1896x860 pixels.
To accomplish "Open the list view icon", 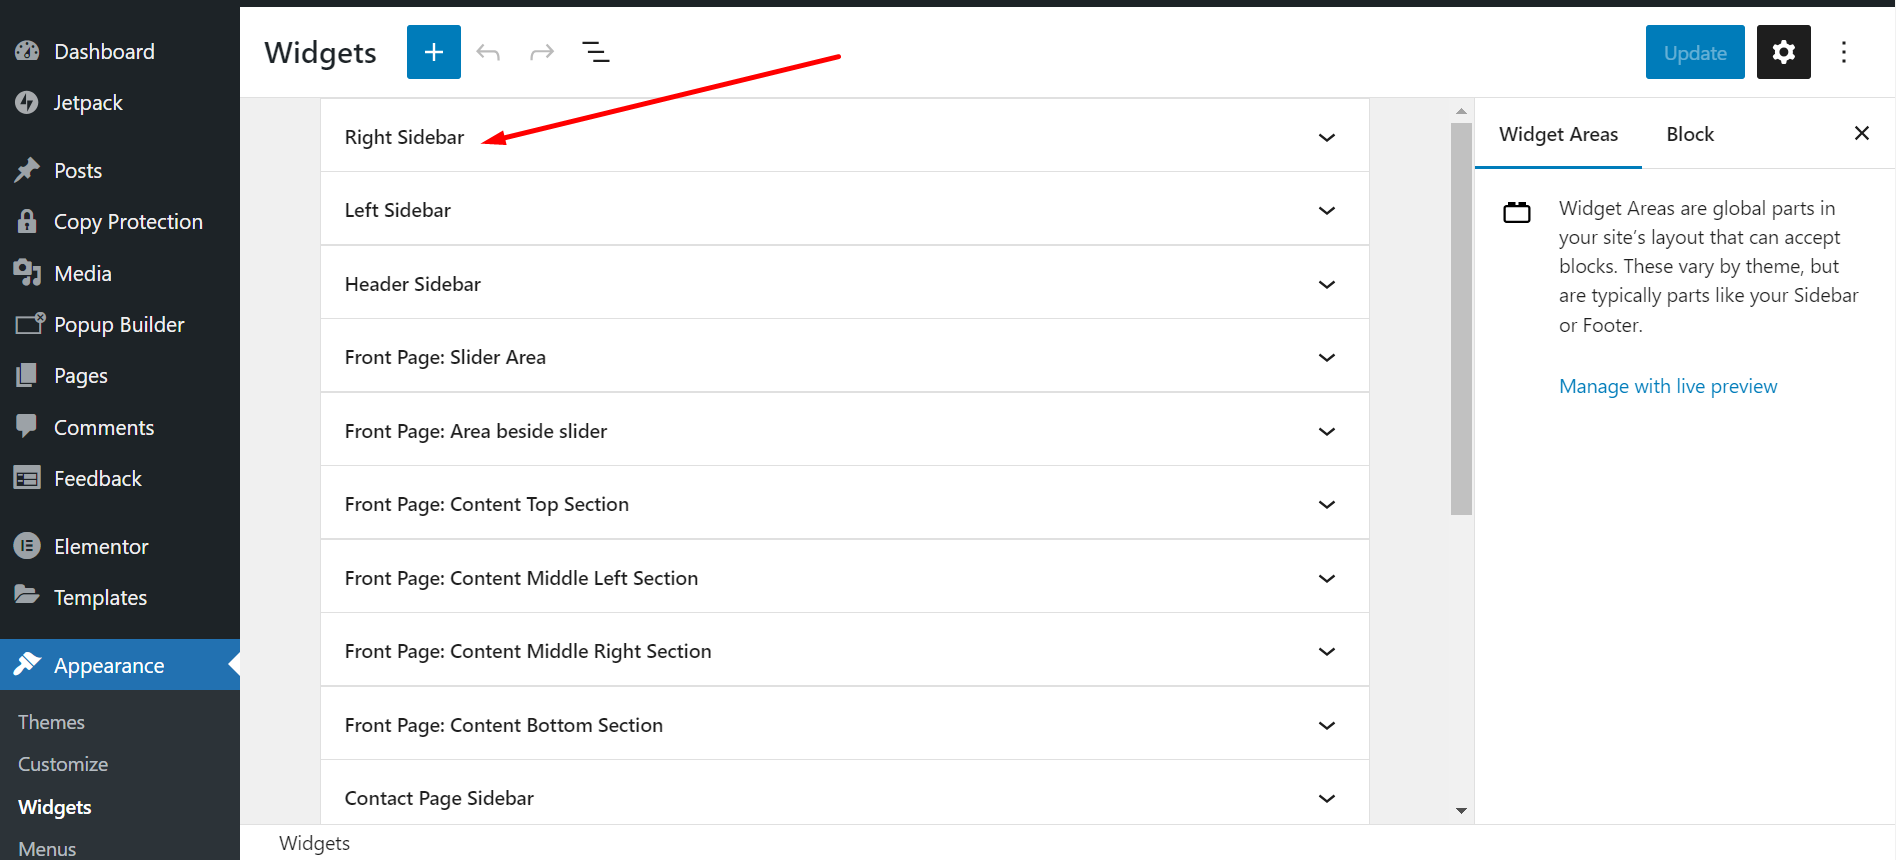I will [x=596, y=52].
